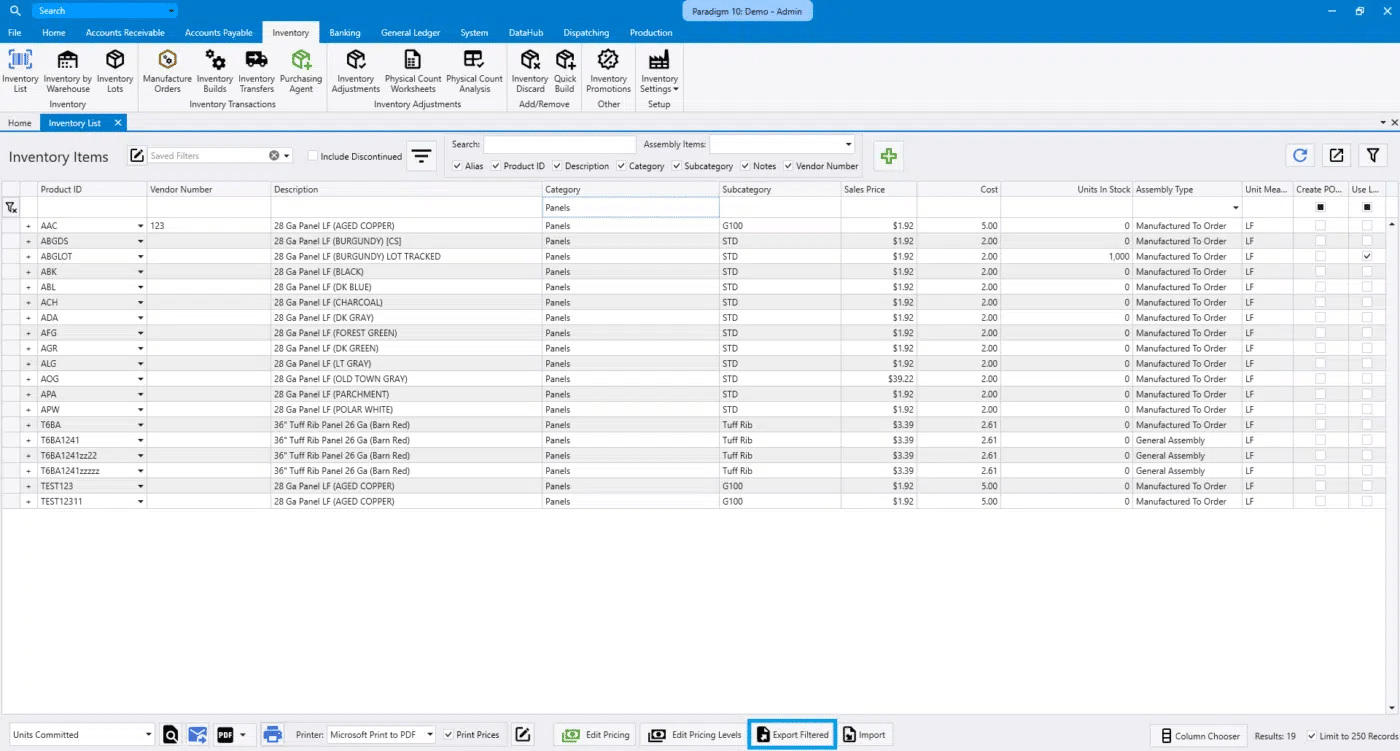Open Inventory Promotions
1400x751 pixels.
[608, 71]
